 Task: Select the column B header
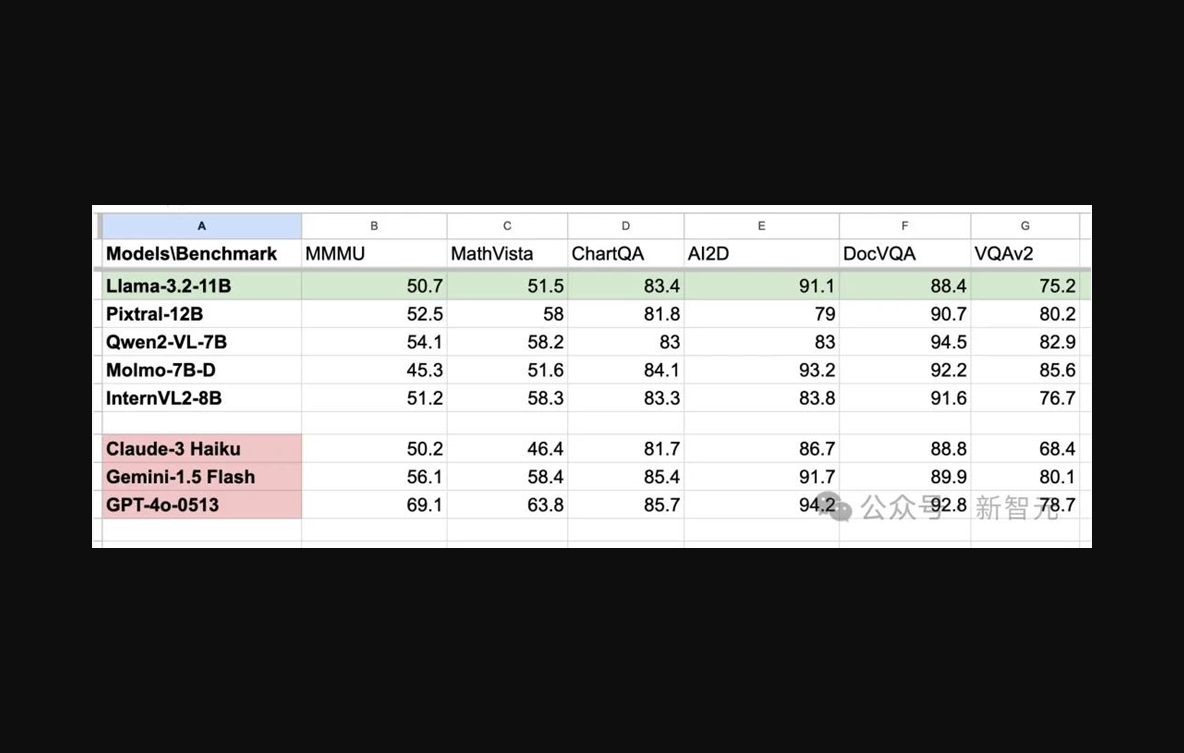(x=374, y=226)
